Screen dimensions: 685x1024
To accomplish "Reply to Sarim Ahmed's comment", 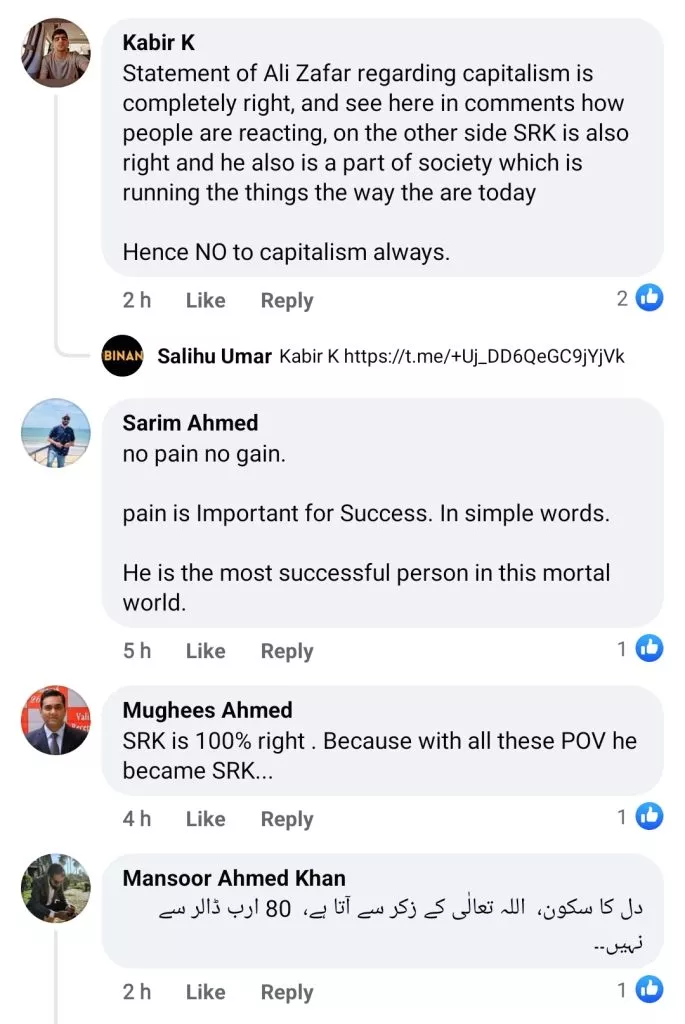I will click(287, 651).
